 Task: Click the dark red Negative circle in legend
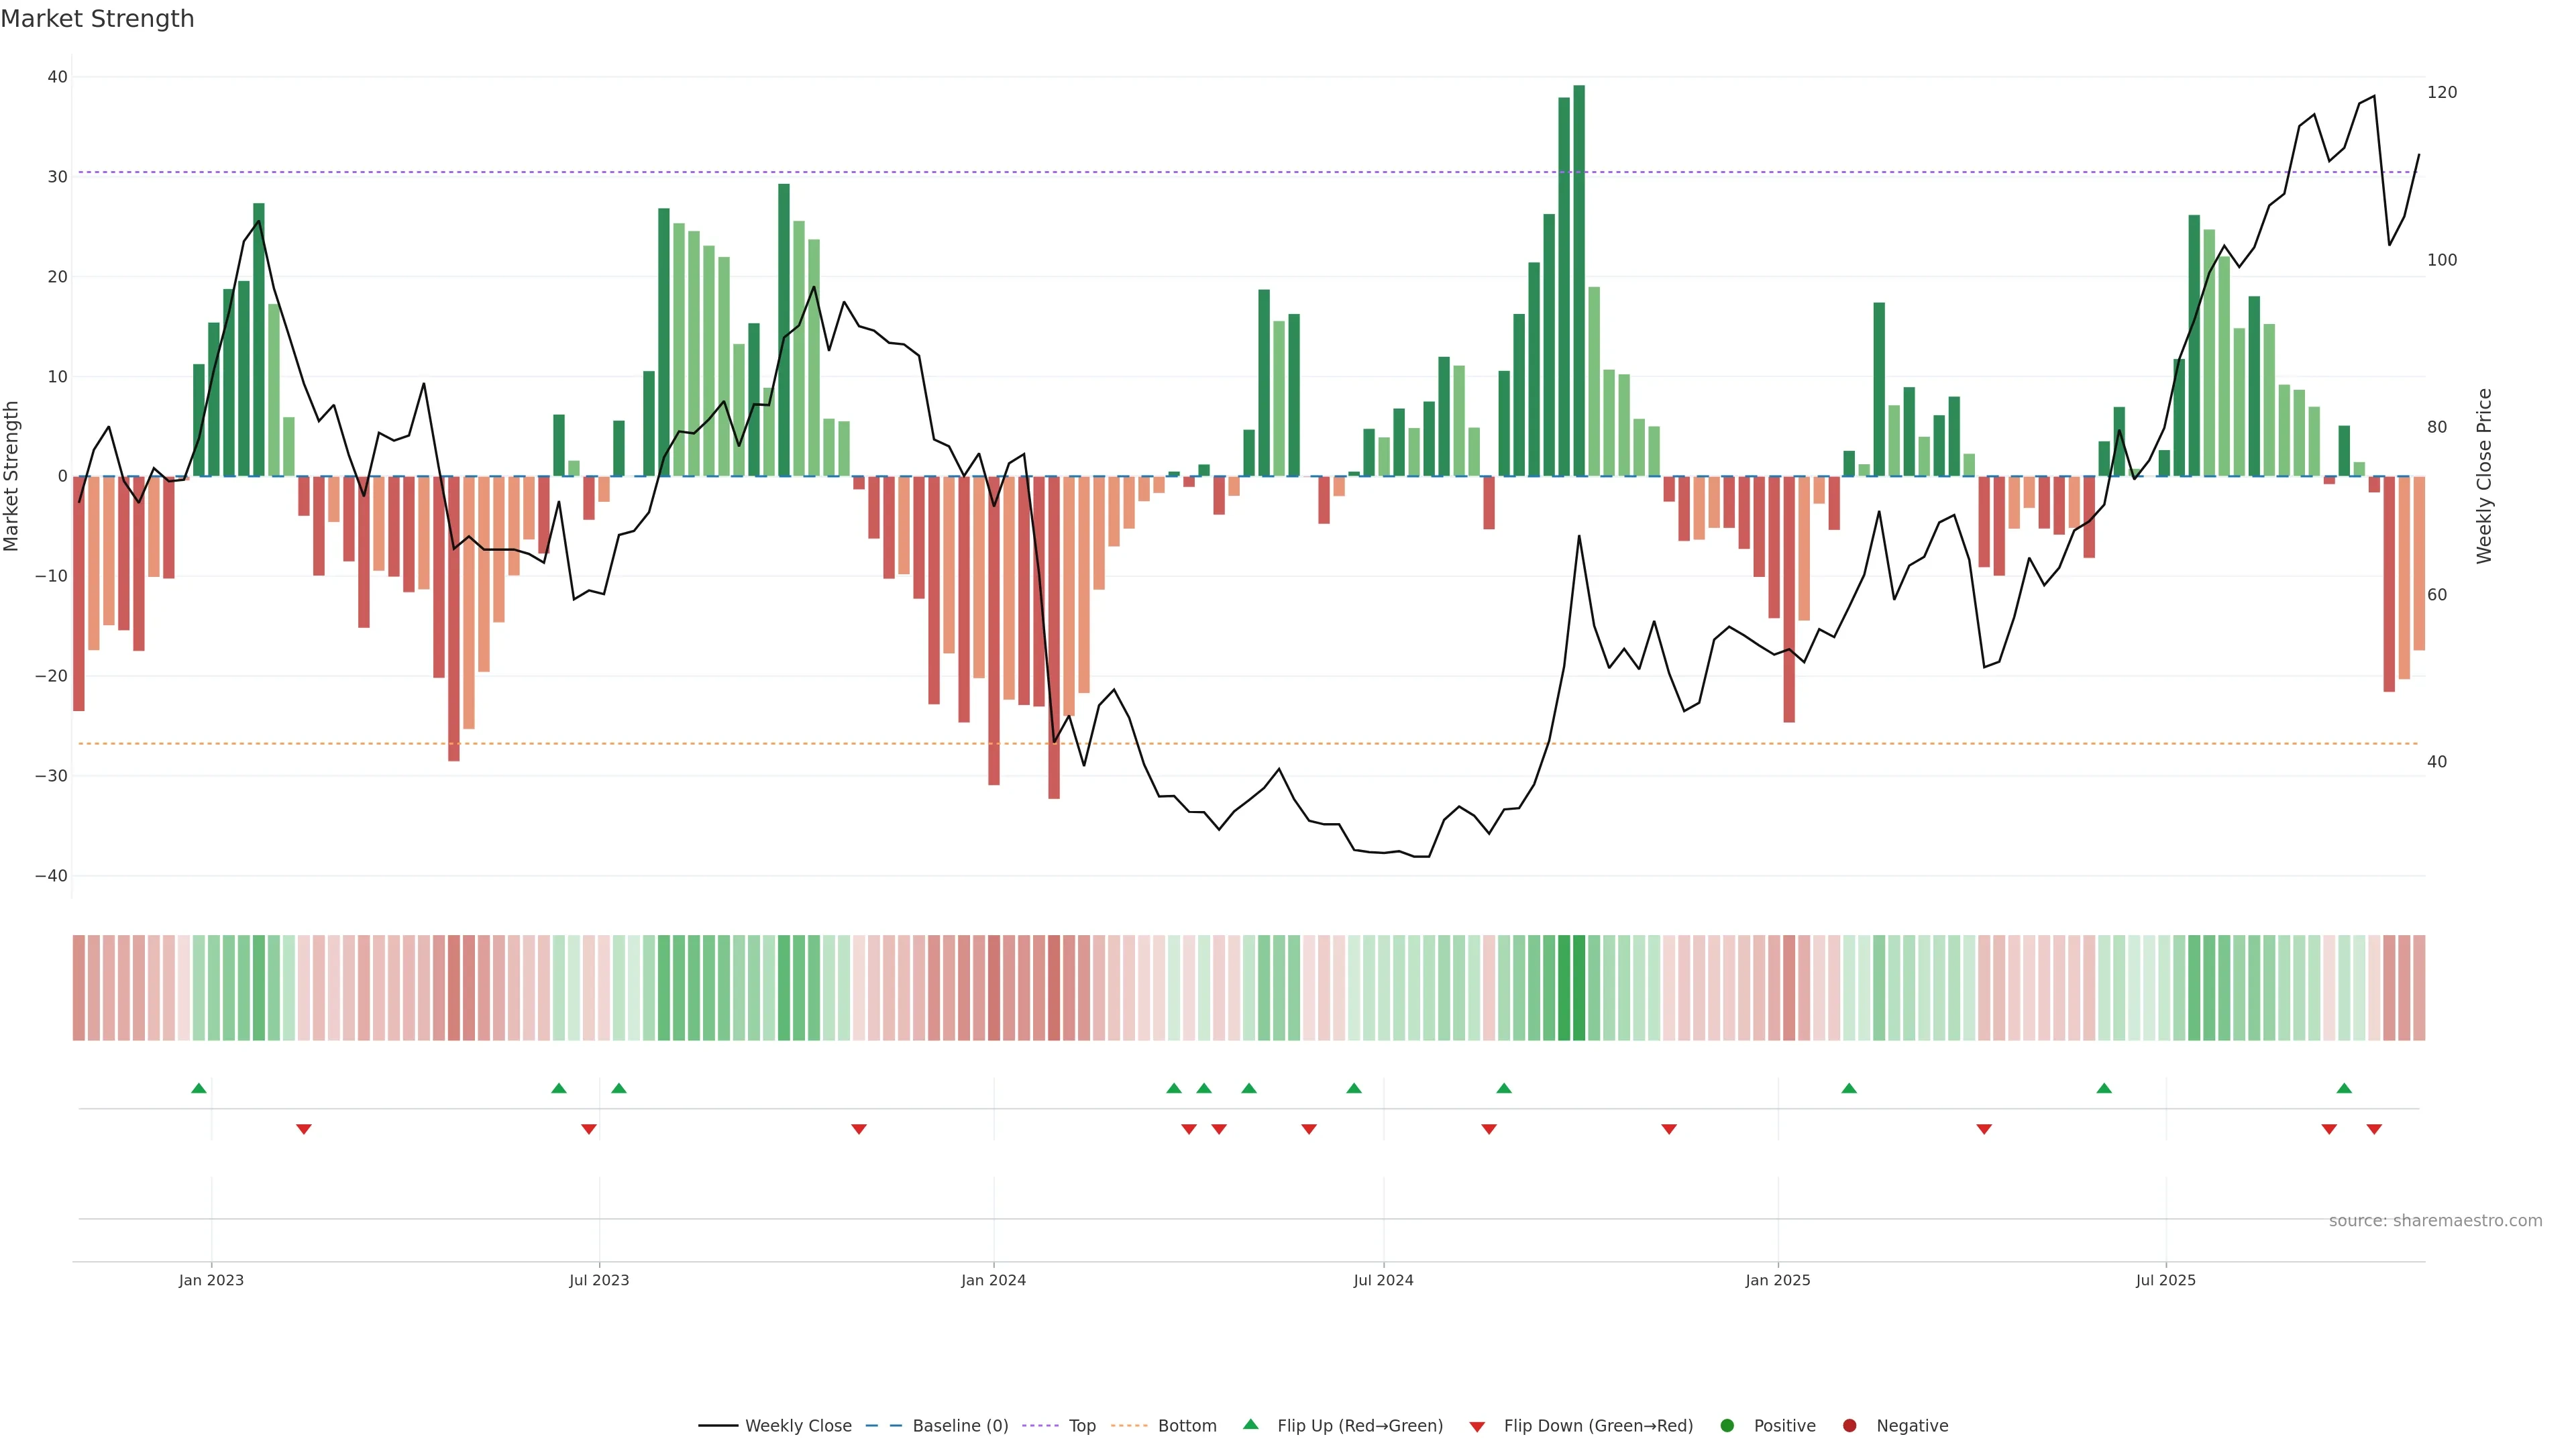pyautogui.click(x=1849, y=1425)
